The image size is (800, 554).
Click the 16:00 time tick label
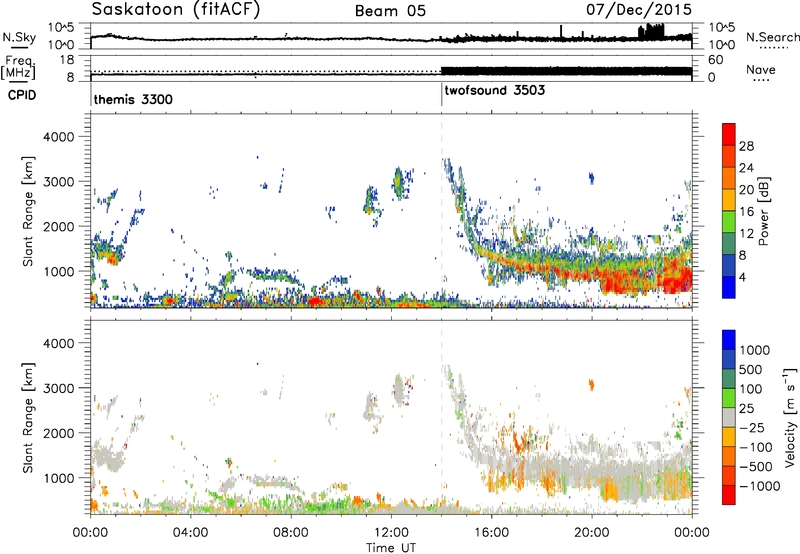[x=491, y=533]
